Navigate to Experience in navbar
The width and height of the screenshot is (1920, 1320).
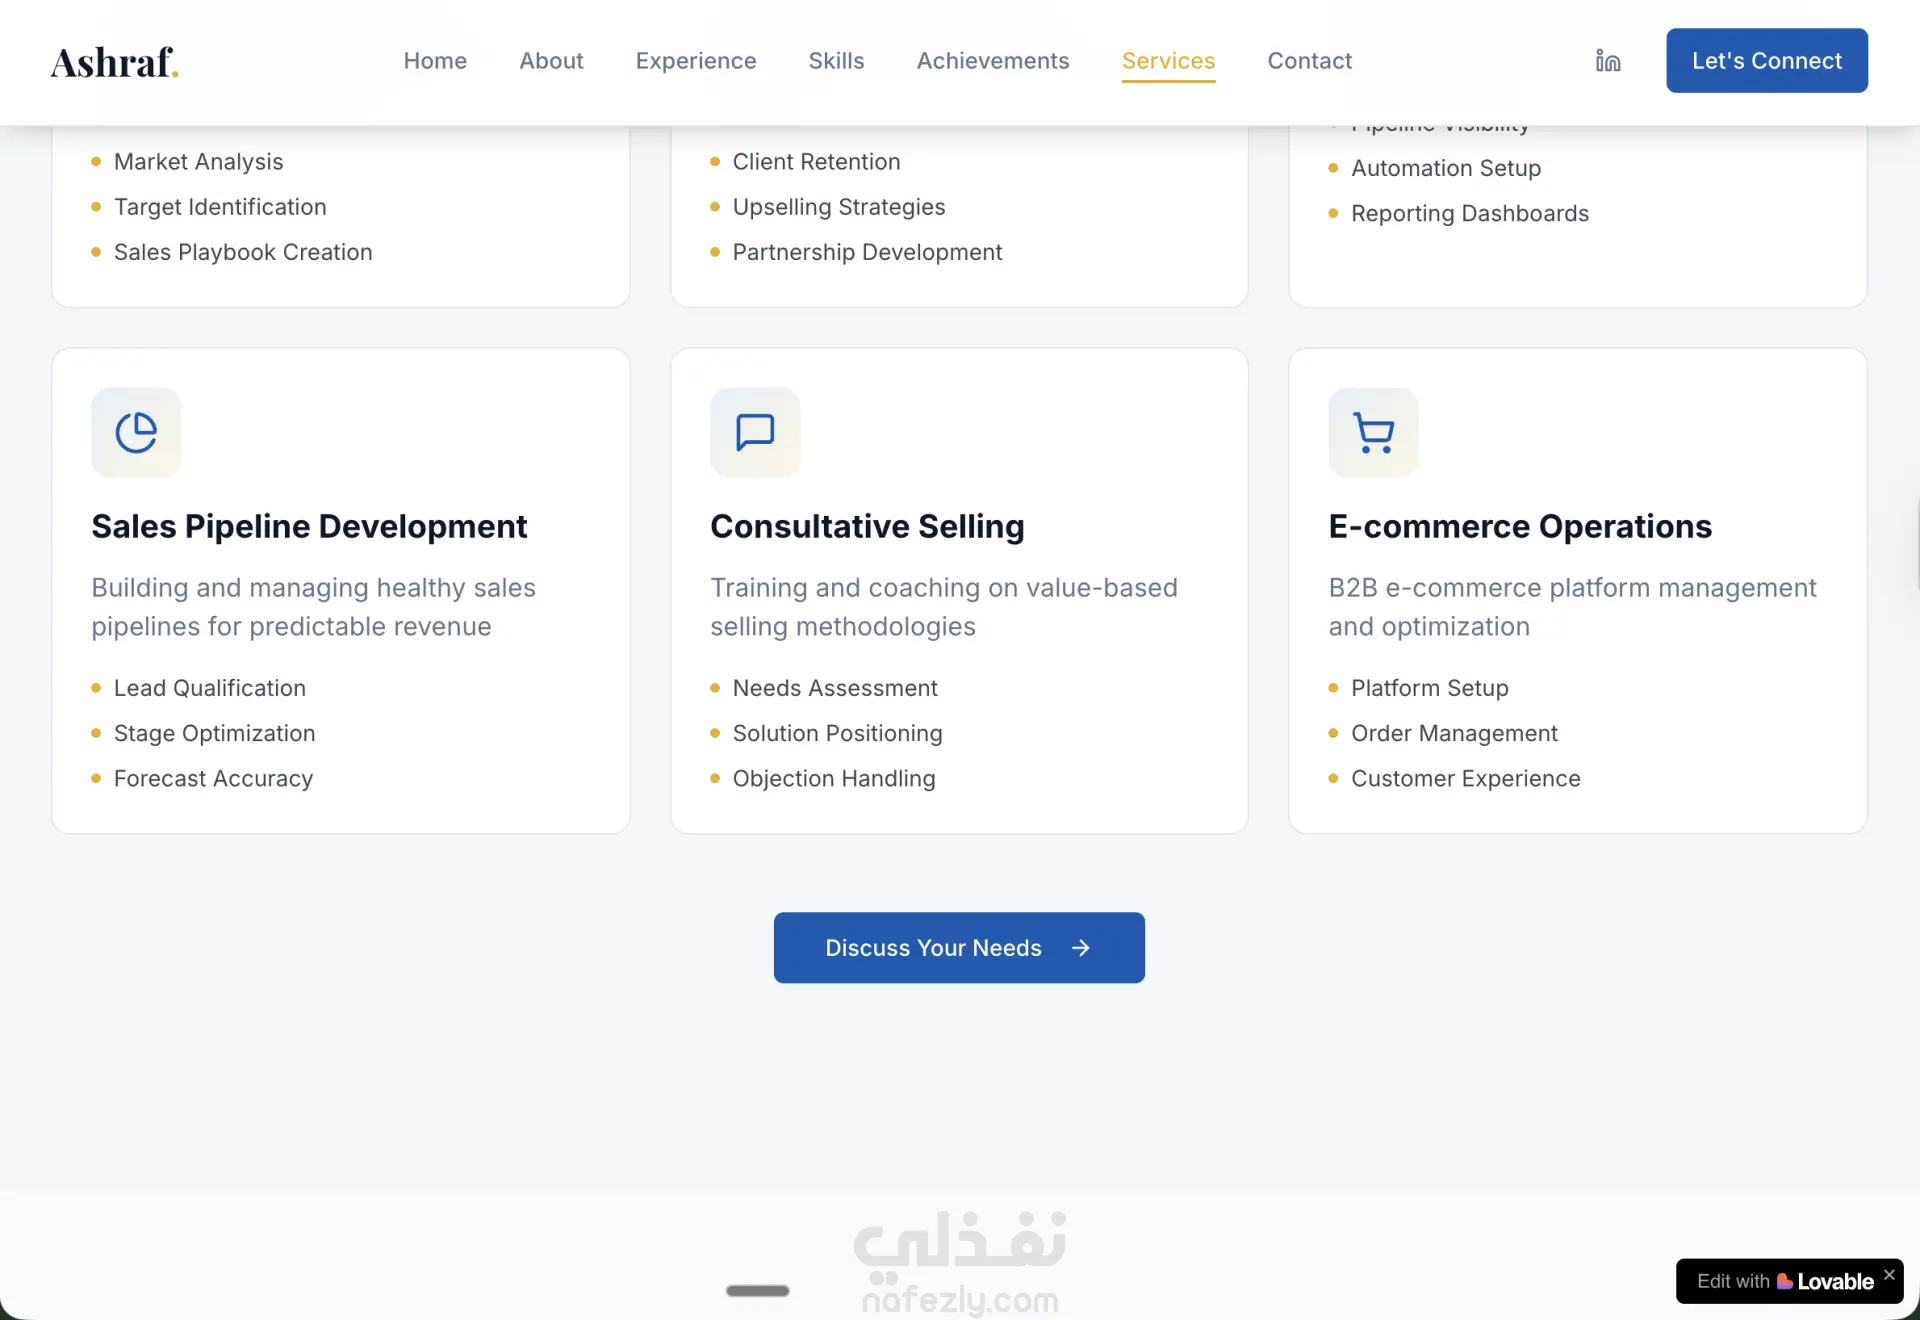tap(696, 61)
